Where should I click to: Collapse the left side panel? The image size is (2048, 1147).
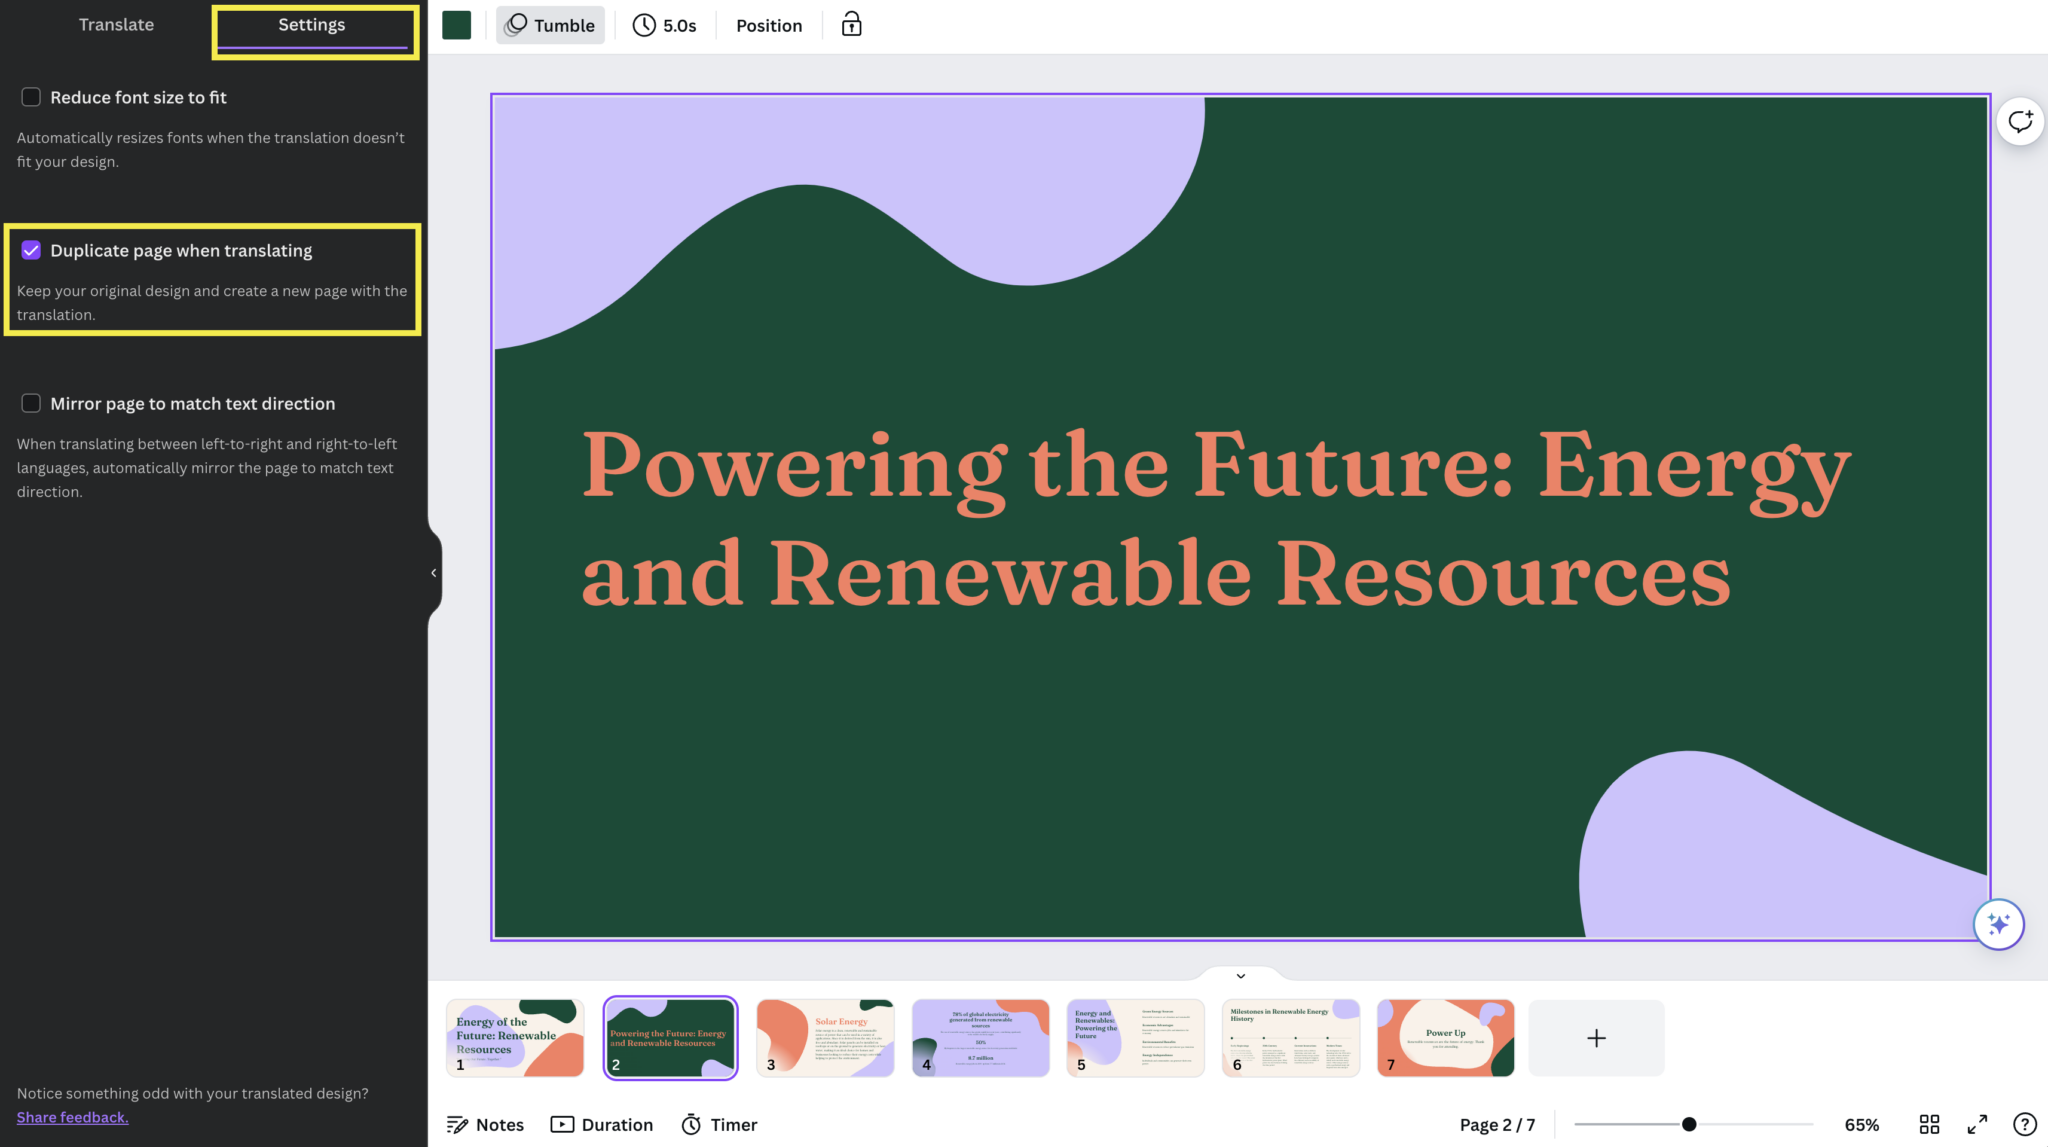point(433,573)
